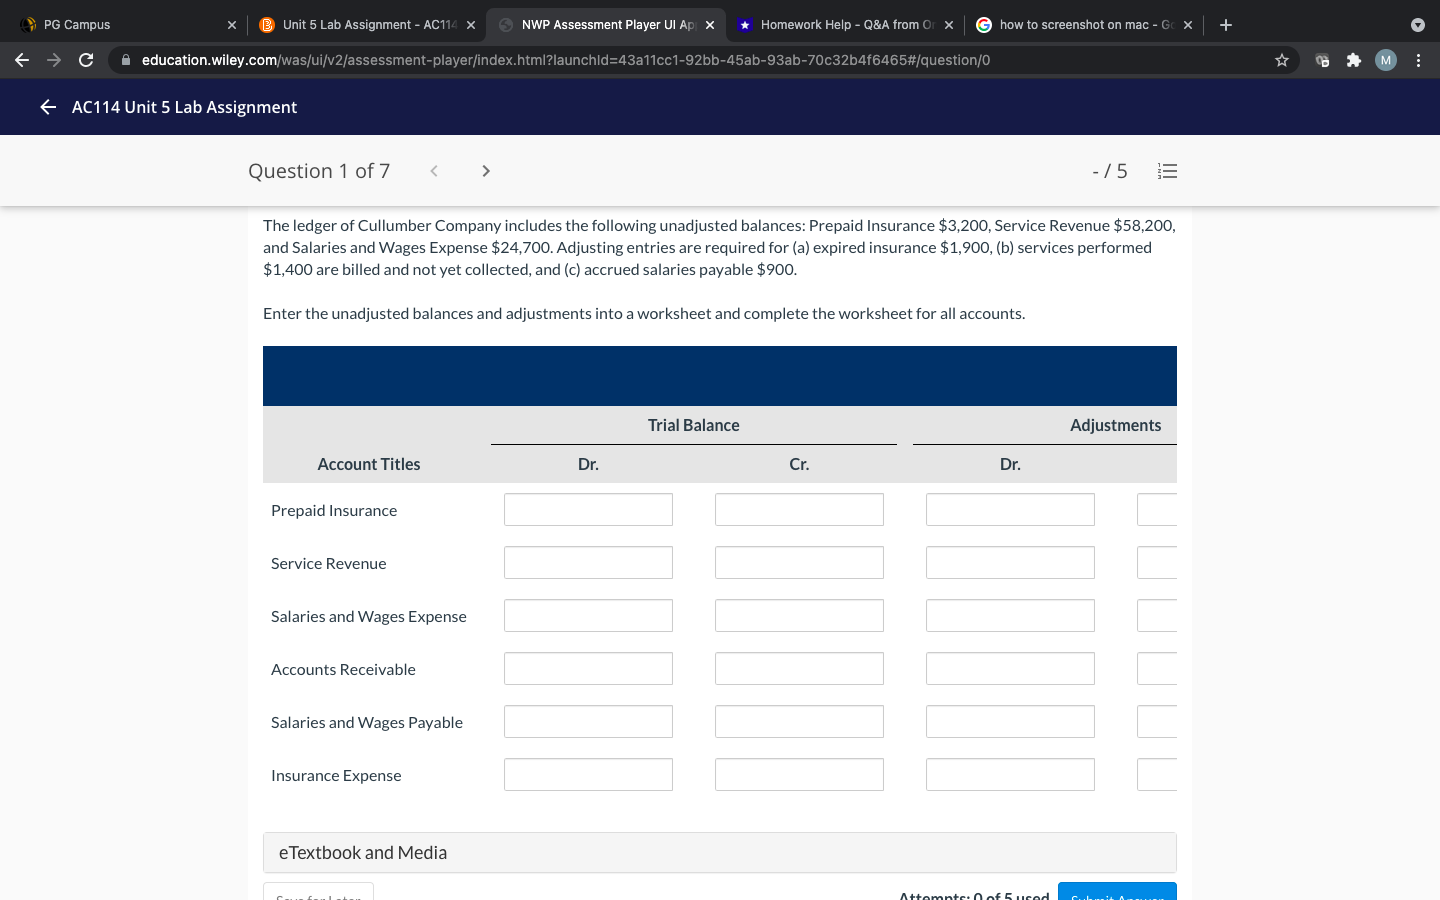The width and height of the screenshot is (1440, 900).
Task: Click Salaries and Wages Expense Adjustments Dr. field
Action: 1010,616
